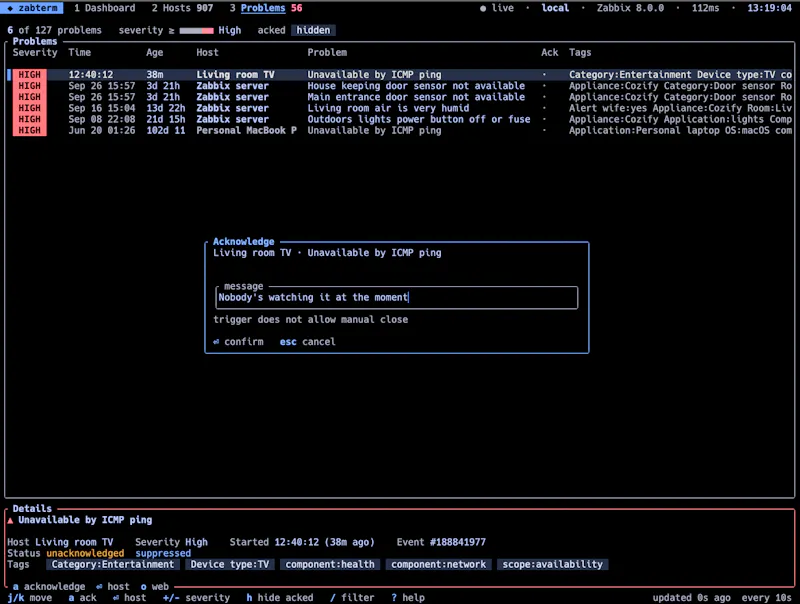Click the hide acked hint
This screenshot has height=604, width=800.
(x=280, y=598)
